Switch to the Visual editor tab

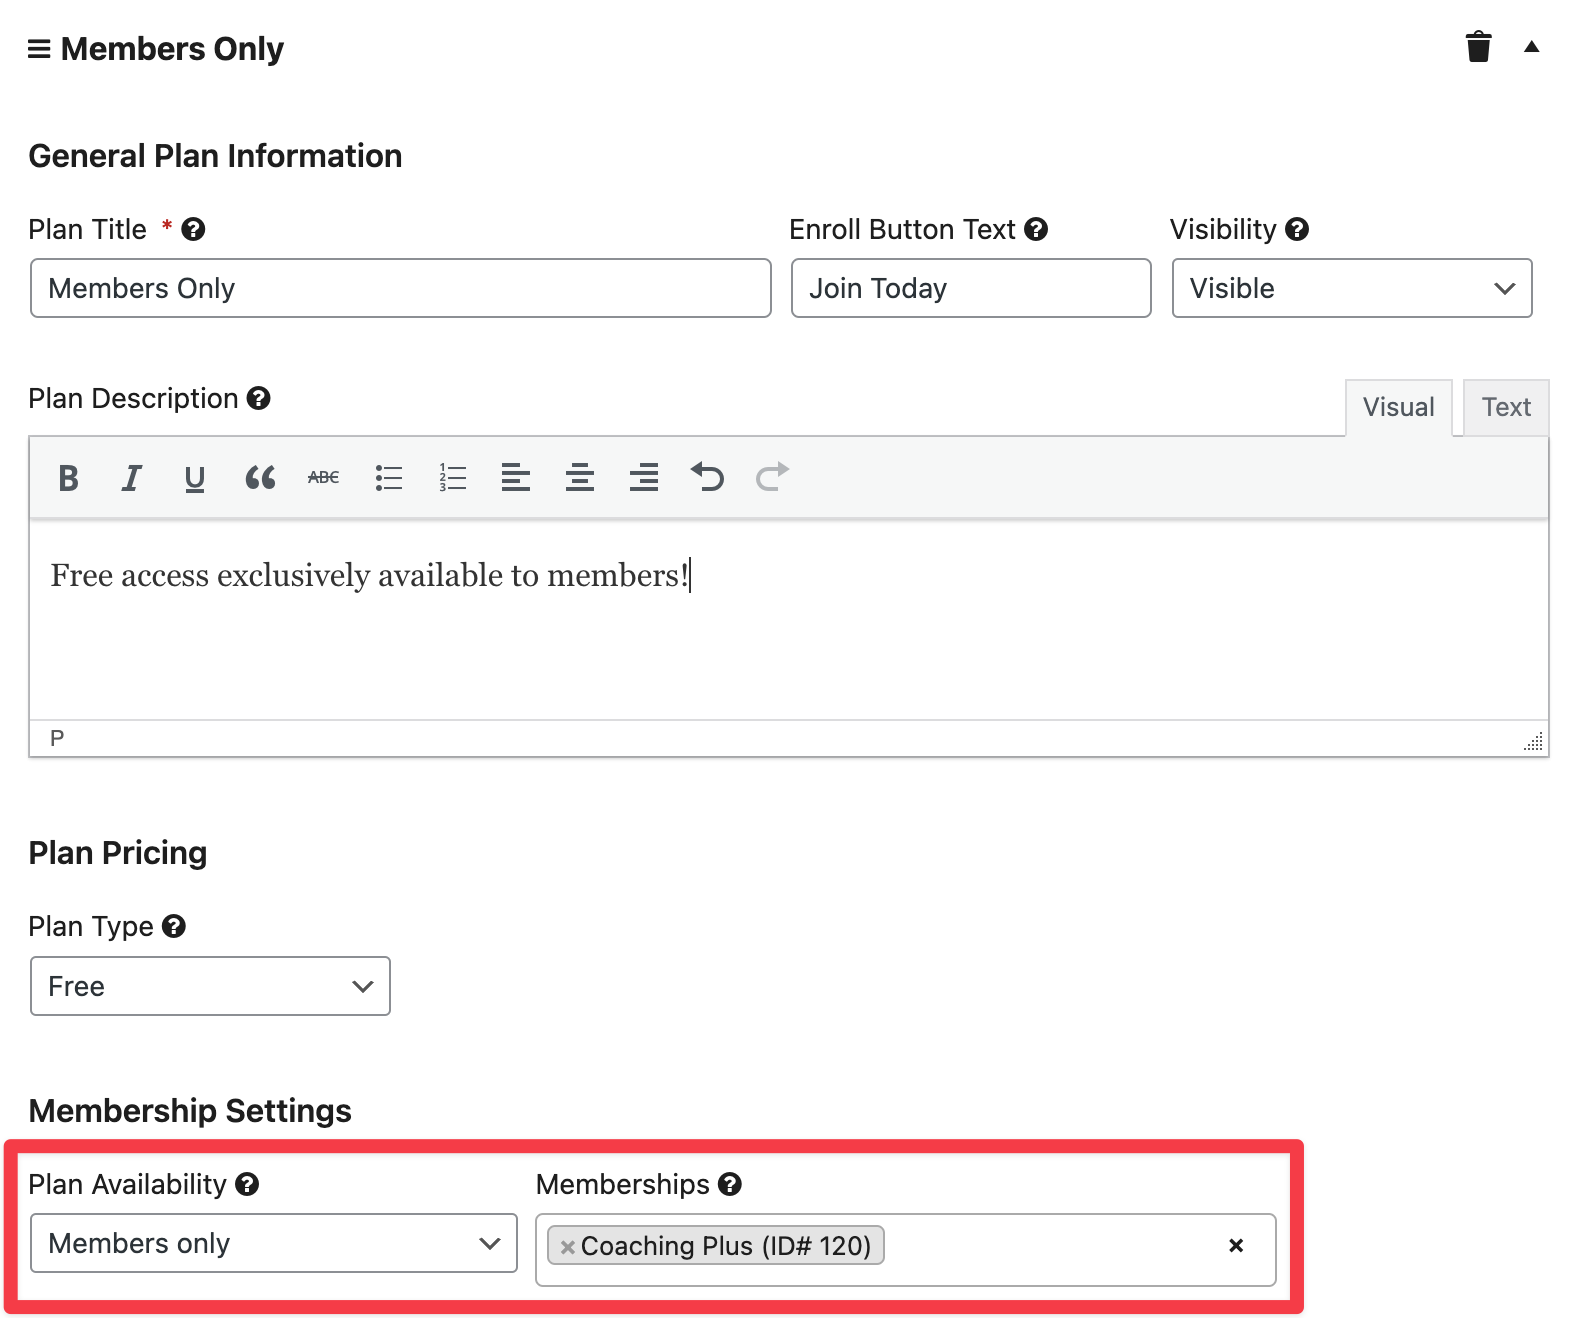point(1398,407)
